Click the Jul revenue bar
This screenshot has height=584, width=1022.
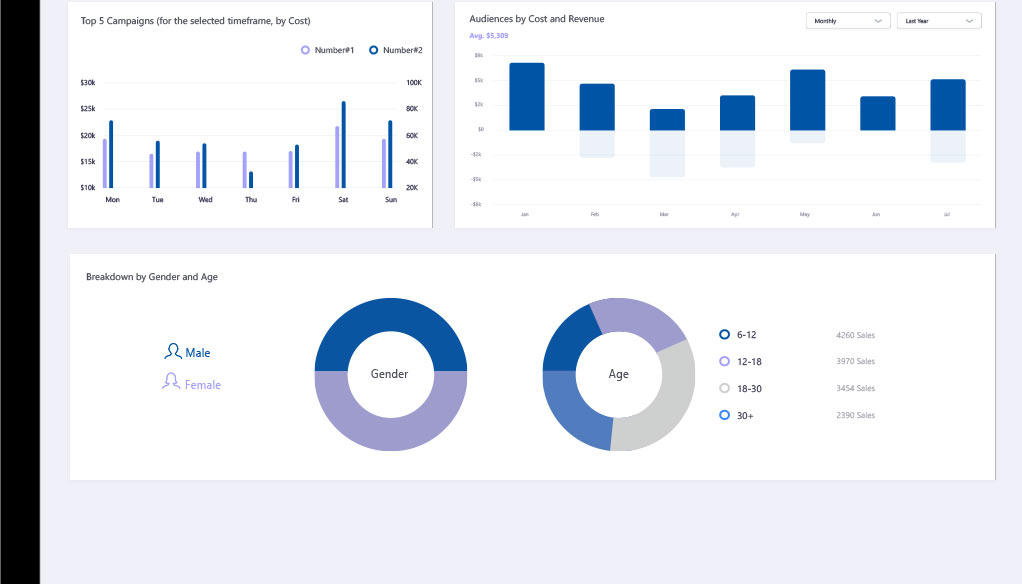point(948,105)
